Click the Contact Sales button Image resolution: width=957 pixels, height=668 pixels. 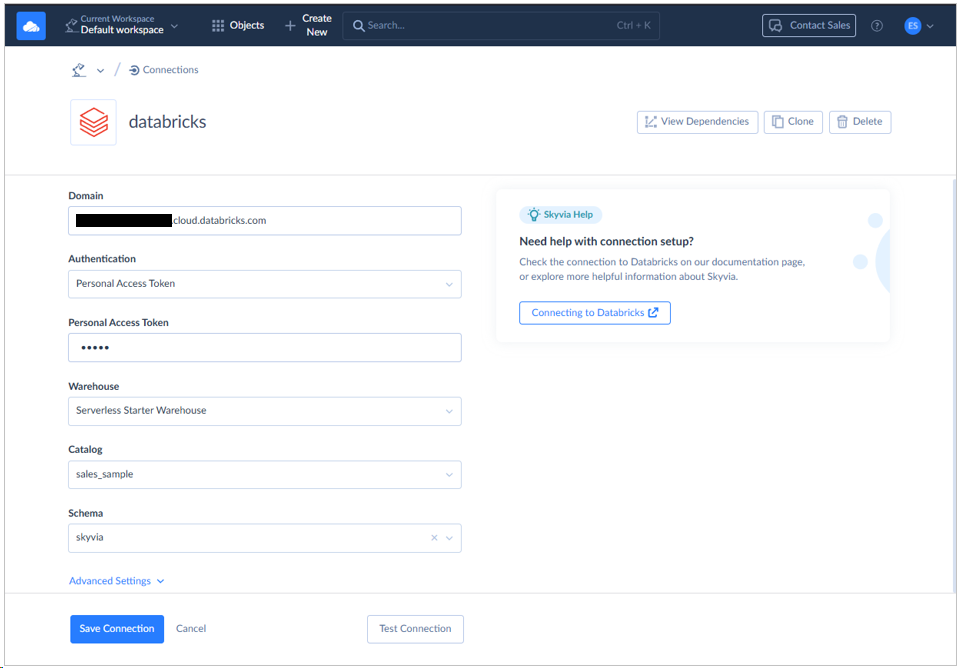pyautogui.click(x=809, y=26)
